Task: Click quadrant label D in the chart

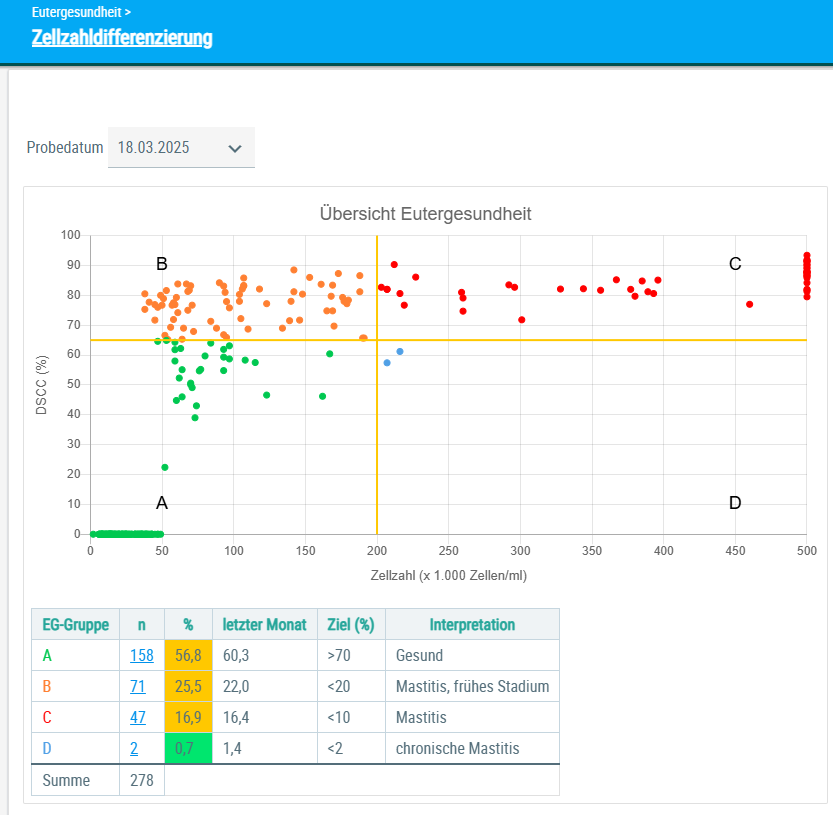Action: (735, 503)
